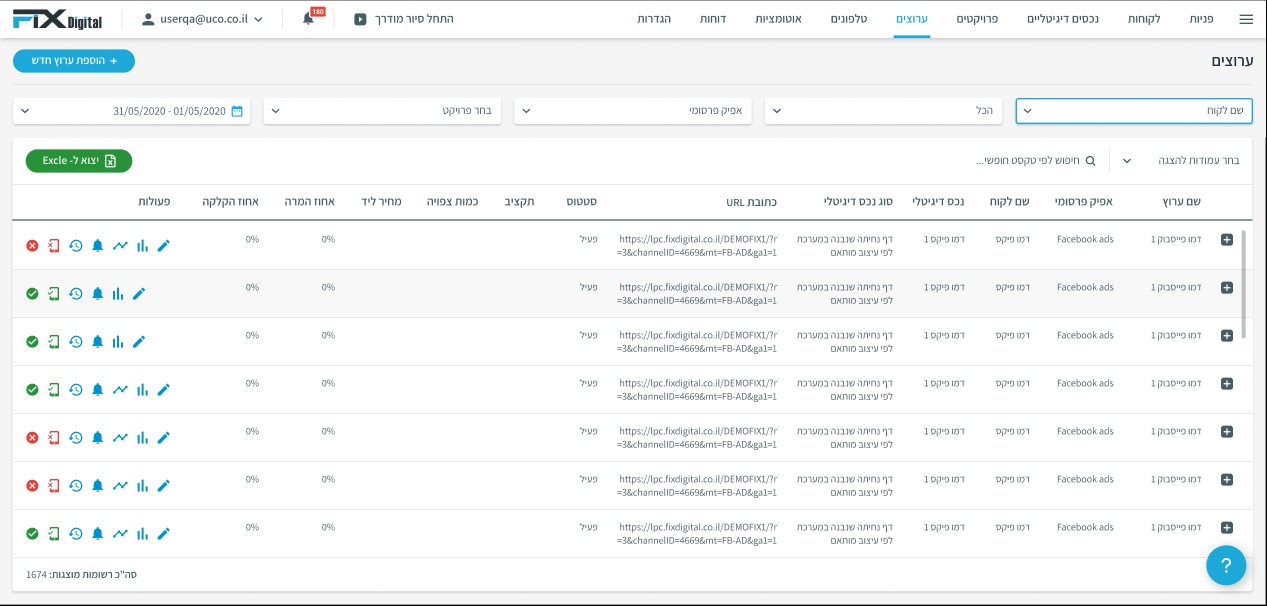Expand the fourth table row with plus
This screenshot has height=606, width=1267.
click(x=1227, y=384)
